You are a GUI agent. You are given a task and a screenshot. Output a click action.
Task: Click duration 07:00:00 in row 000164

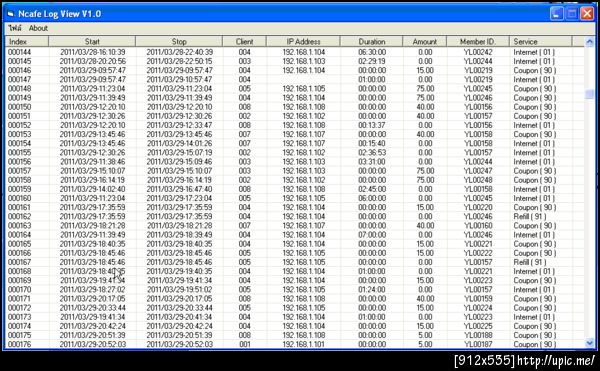click(372, 235)
